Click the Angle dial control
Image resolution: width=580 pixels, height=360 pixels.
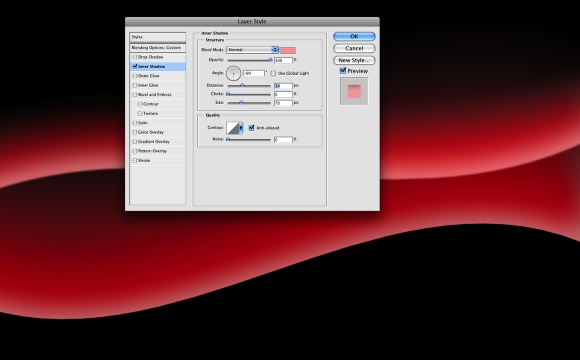(x=233, y=73)
